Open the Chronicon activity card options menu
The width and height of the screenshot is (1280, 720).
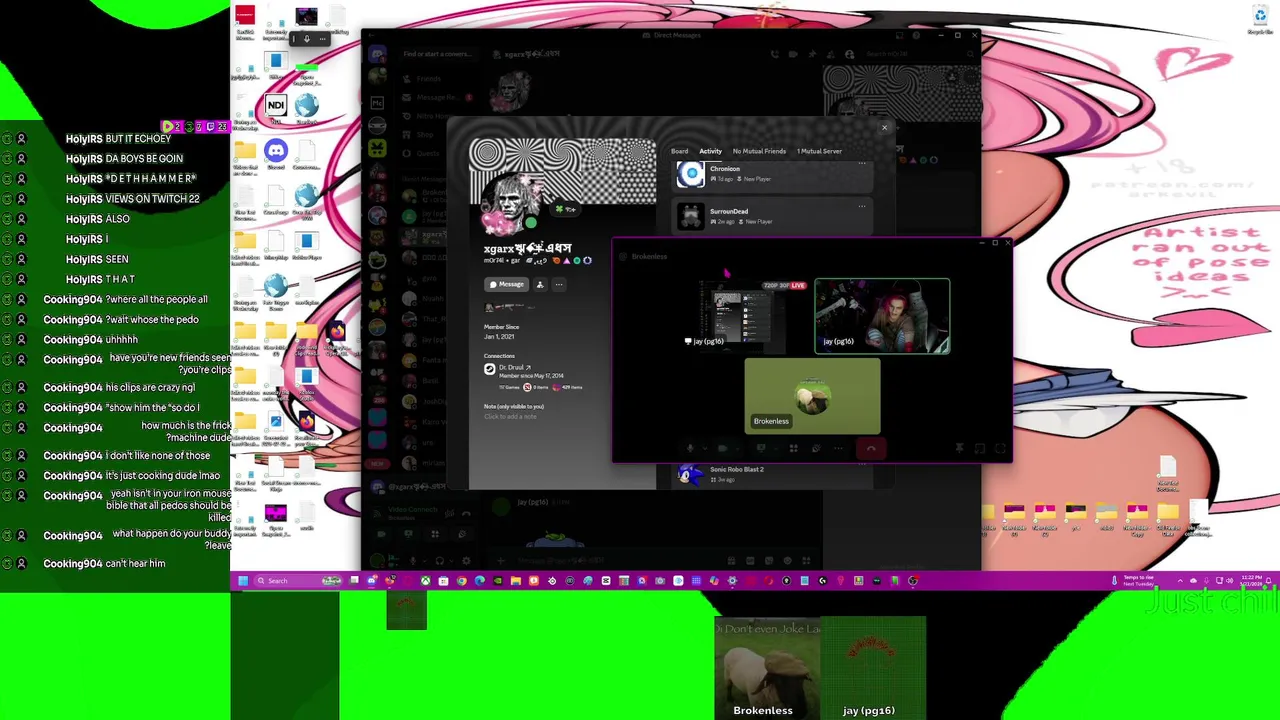[x=862, y=165]
